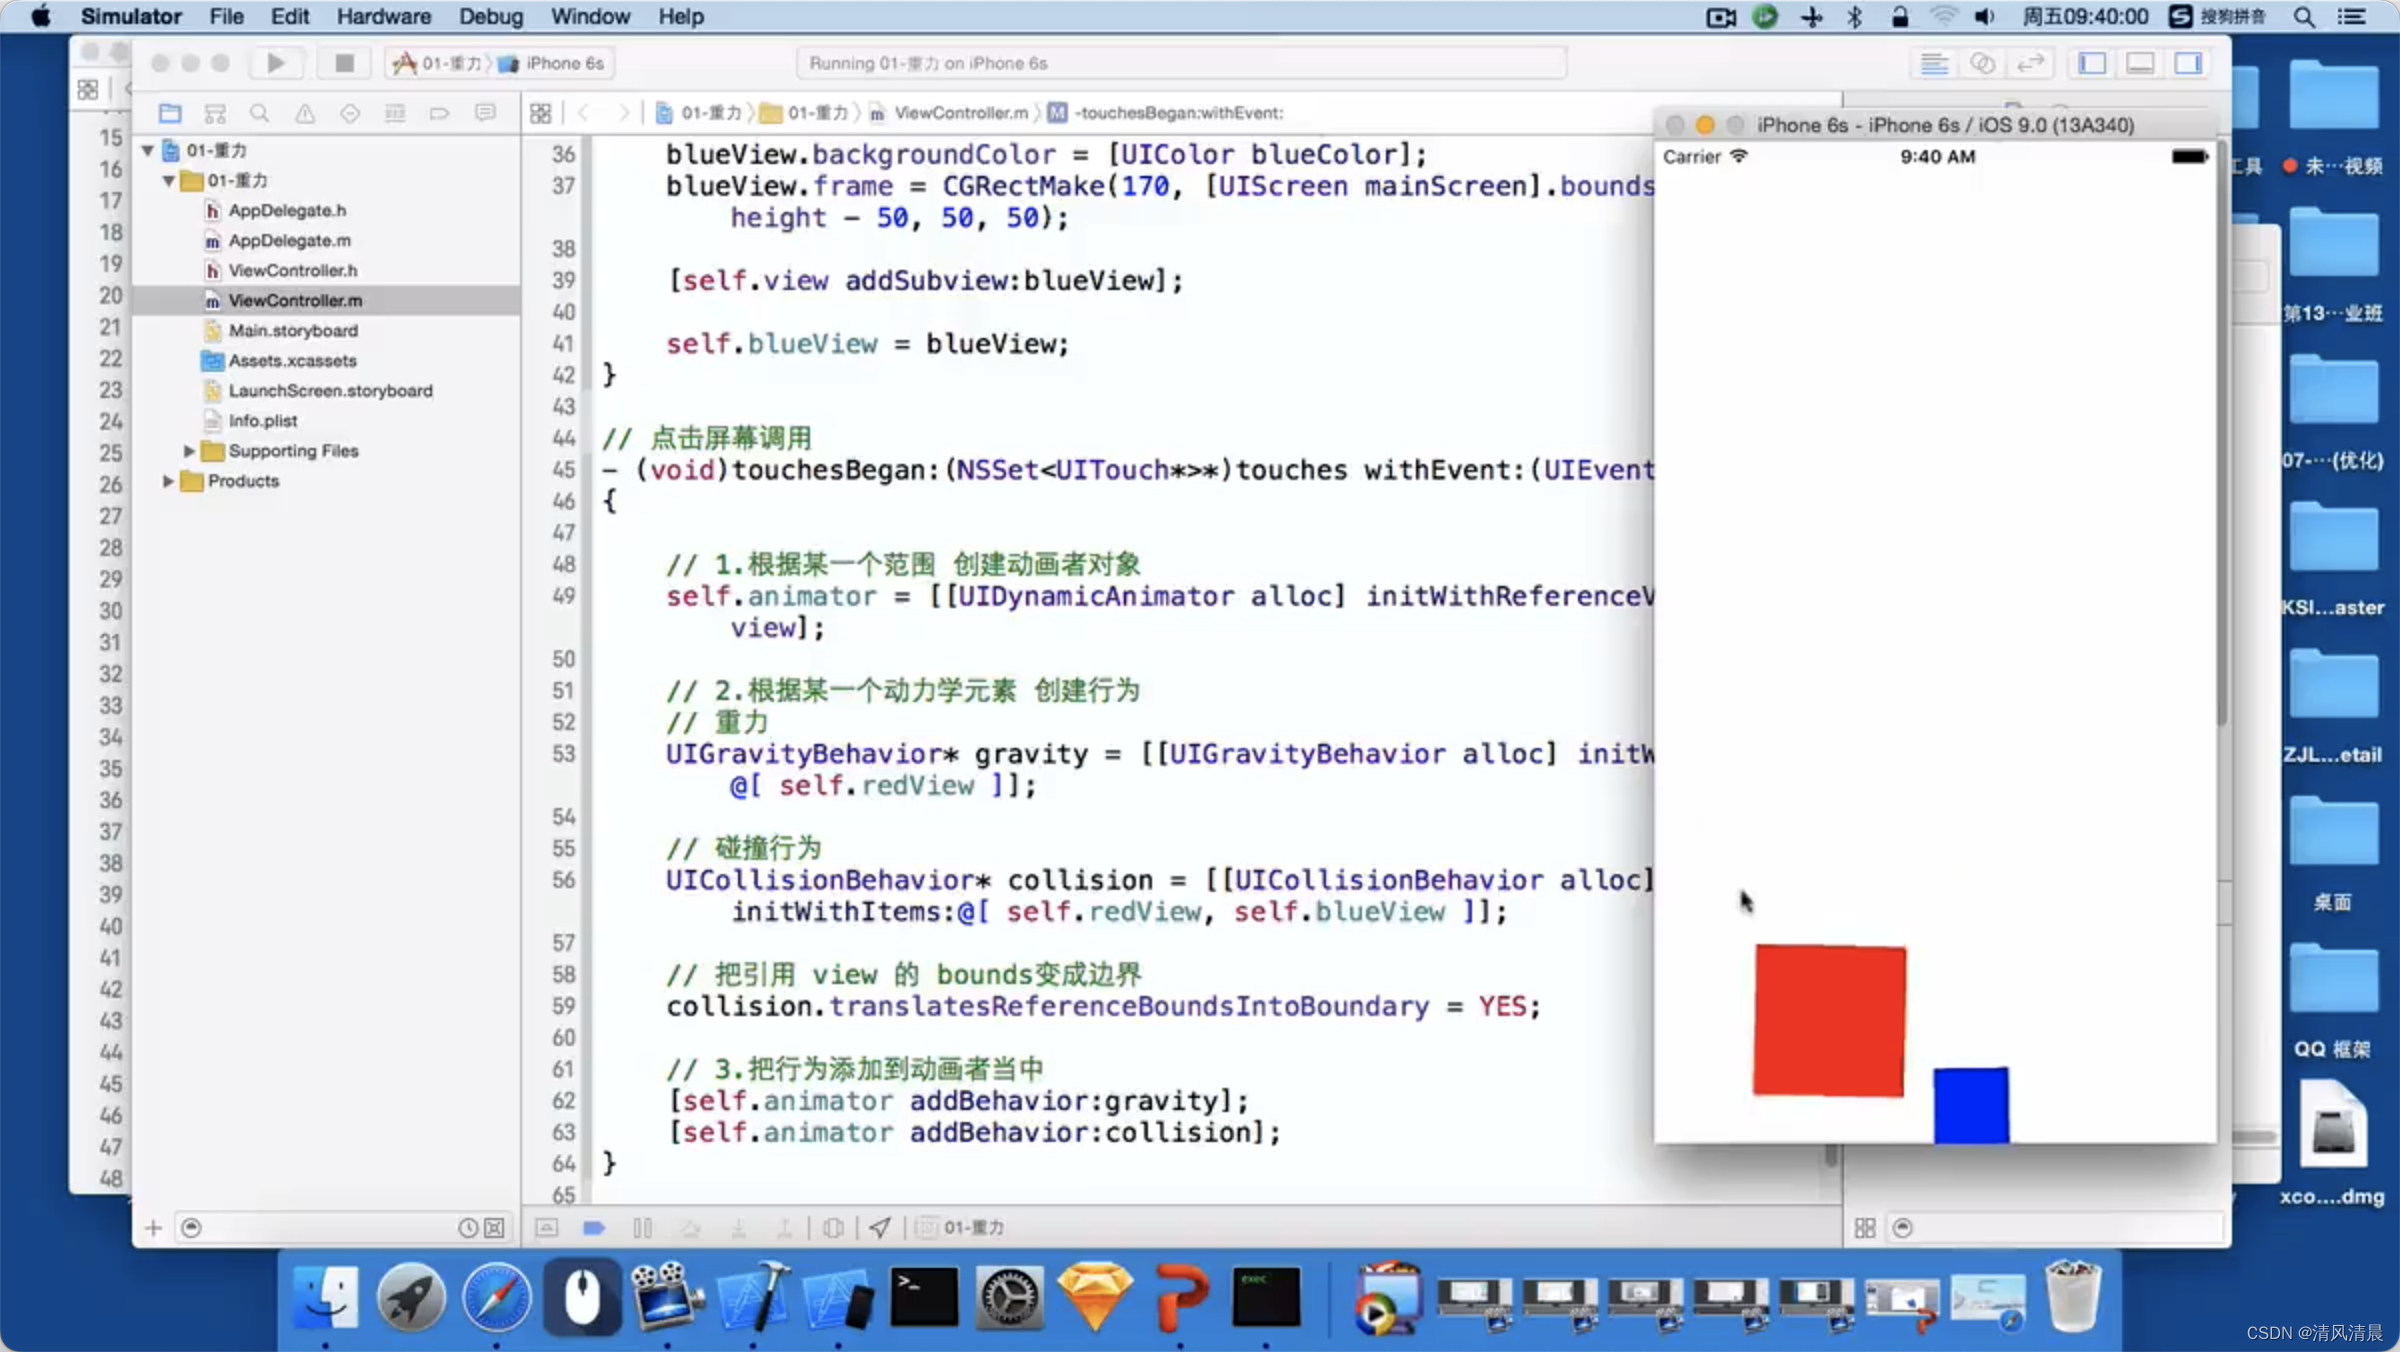The width and height of the screenshot is (2400, 1352).
Task: Collapse the 01-重力 group folder
Action: (x=169, y=181)
